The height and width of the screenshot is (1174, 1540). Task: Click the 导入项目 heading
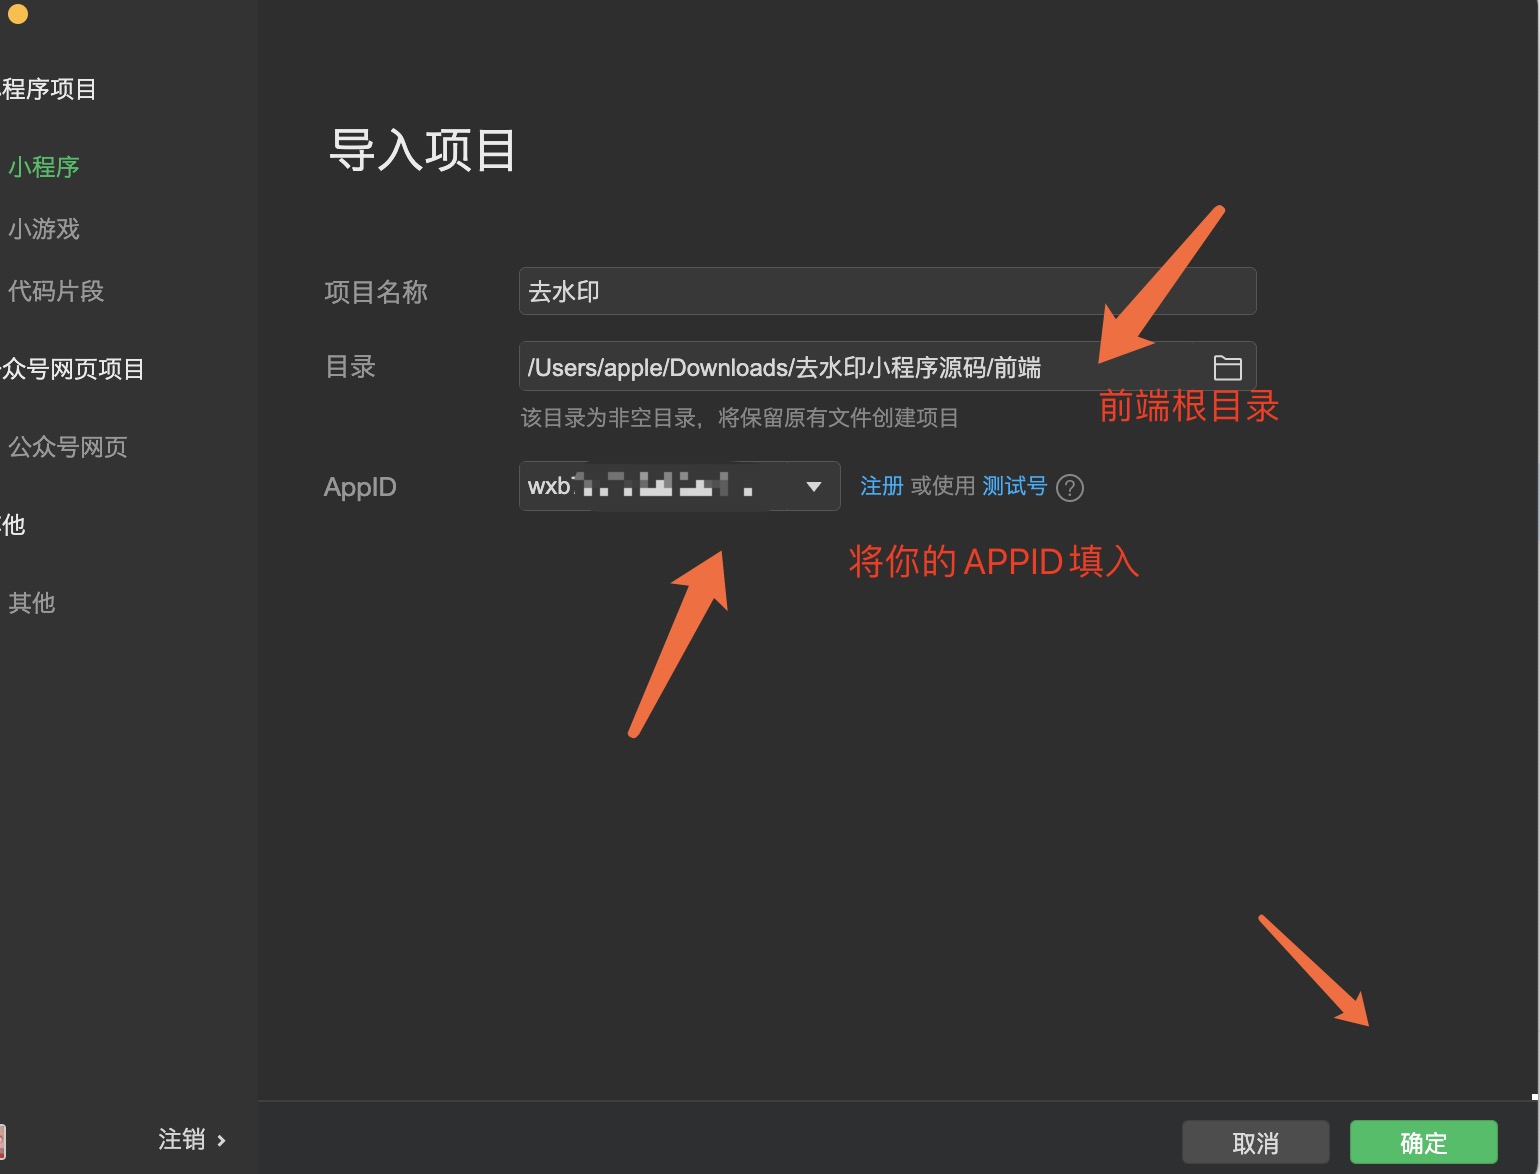[x=422, y=151]
